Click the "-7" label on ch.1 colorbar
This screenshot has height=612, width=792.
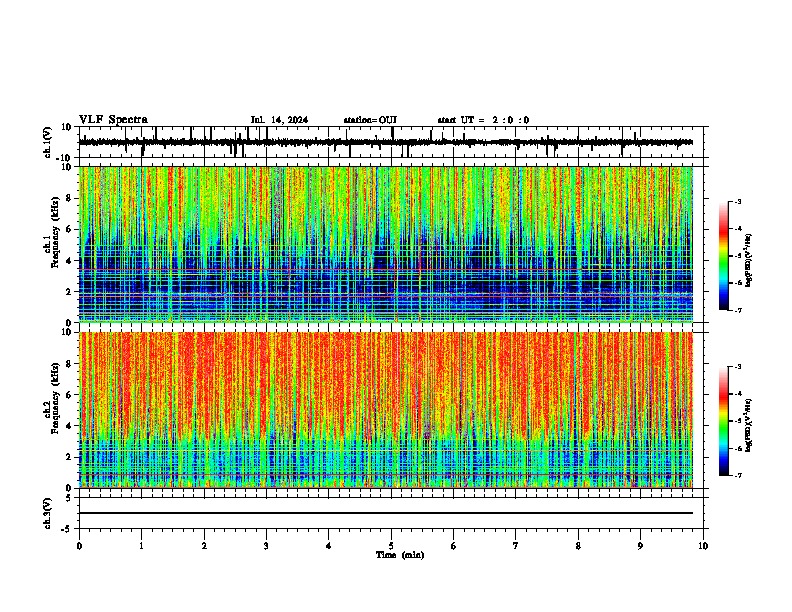[737, 311]
